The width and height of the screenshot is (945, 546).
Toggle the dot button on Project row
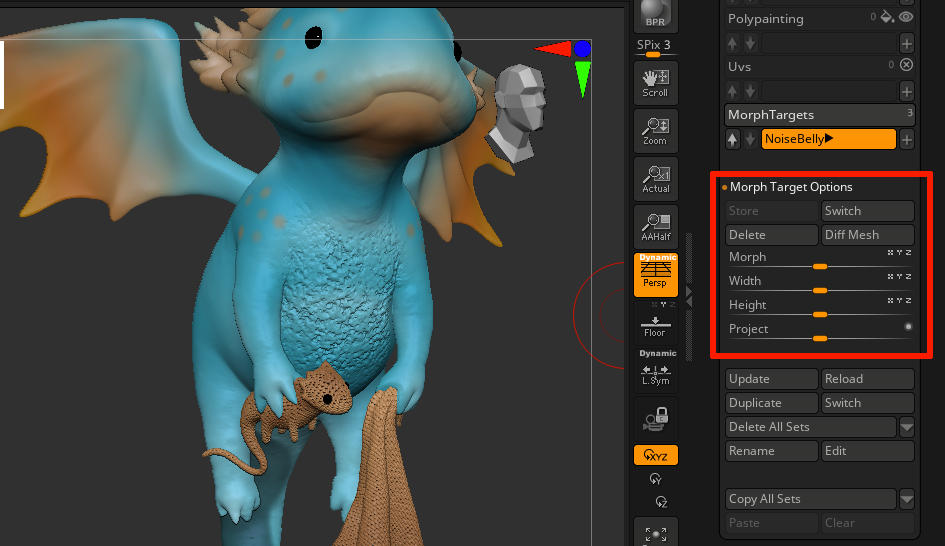coord(908,327)
